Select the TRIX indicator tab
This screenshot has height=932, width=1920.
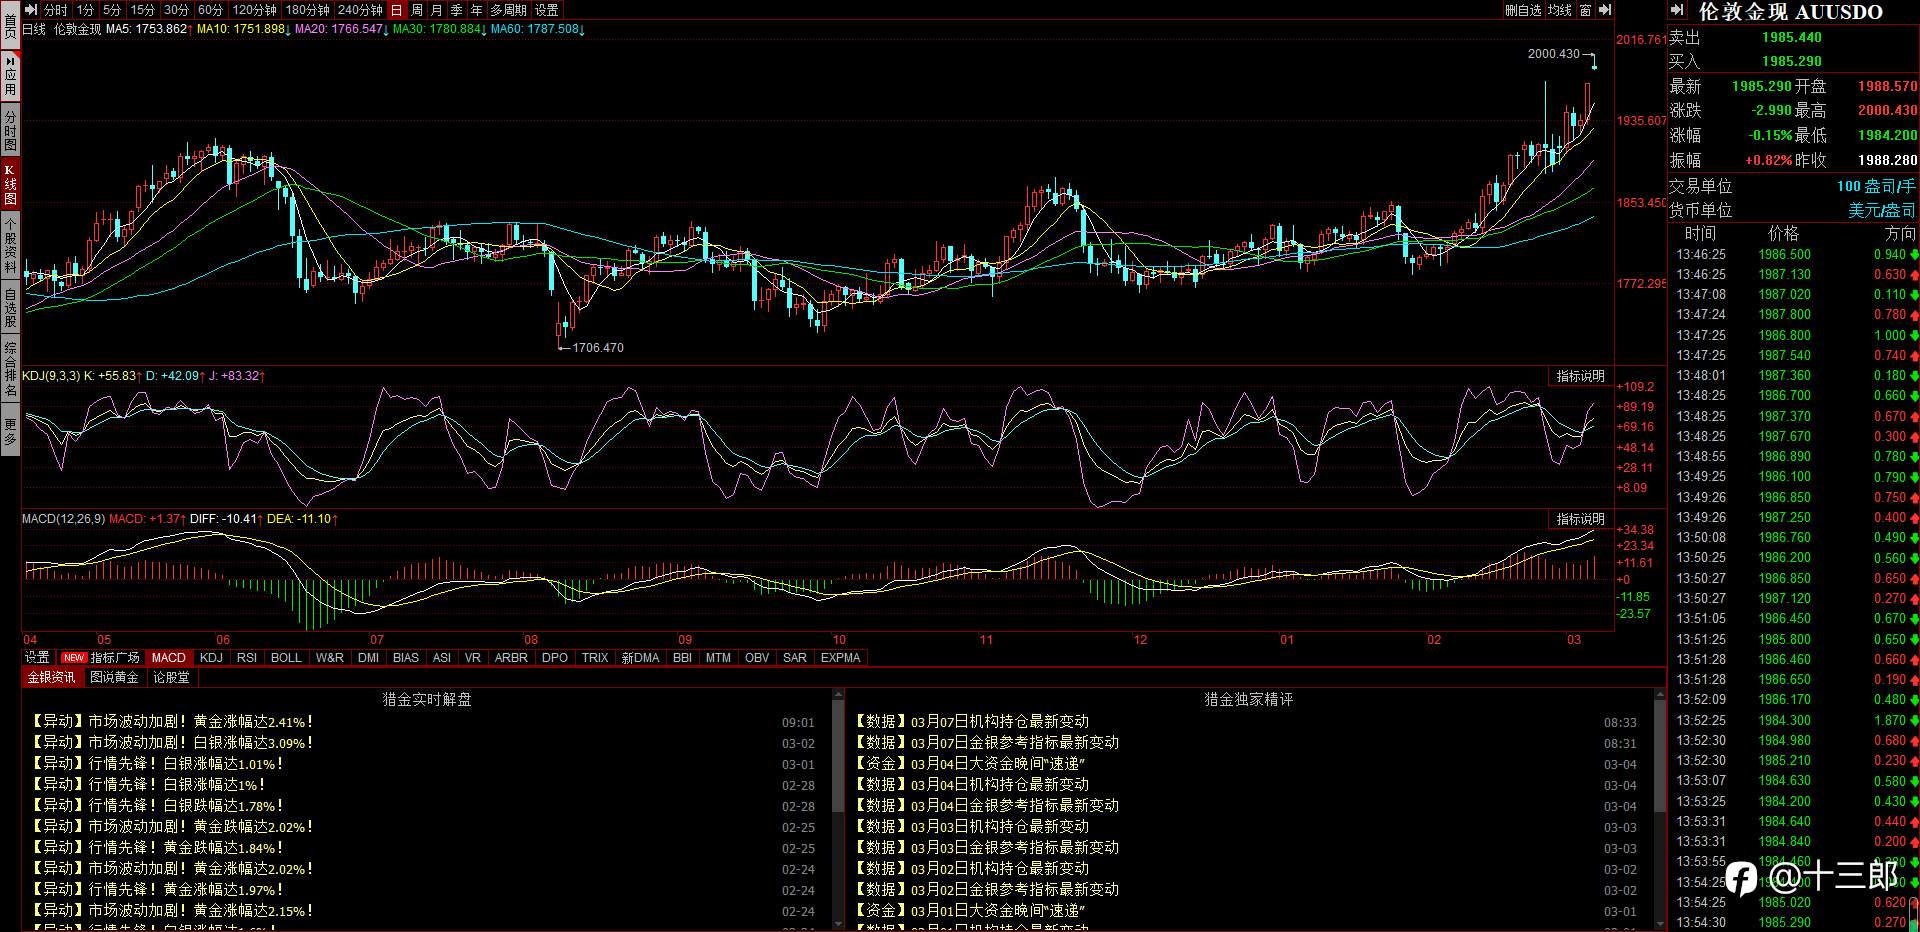(595, 658)
